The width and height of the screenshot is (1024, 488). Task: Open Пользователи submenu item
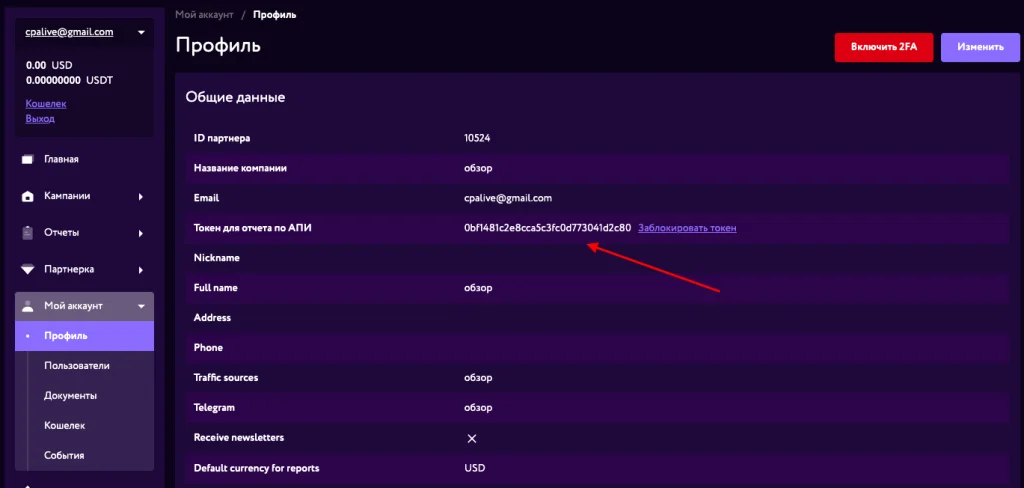77,366
